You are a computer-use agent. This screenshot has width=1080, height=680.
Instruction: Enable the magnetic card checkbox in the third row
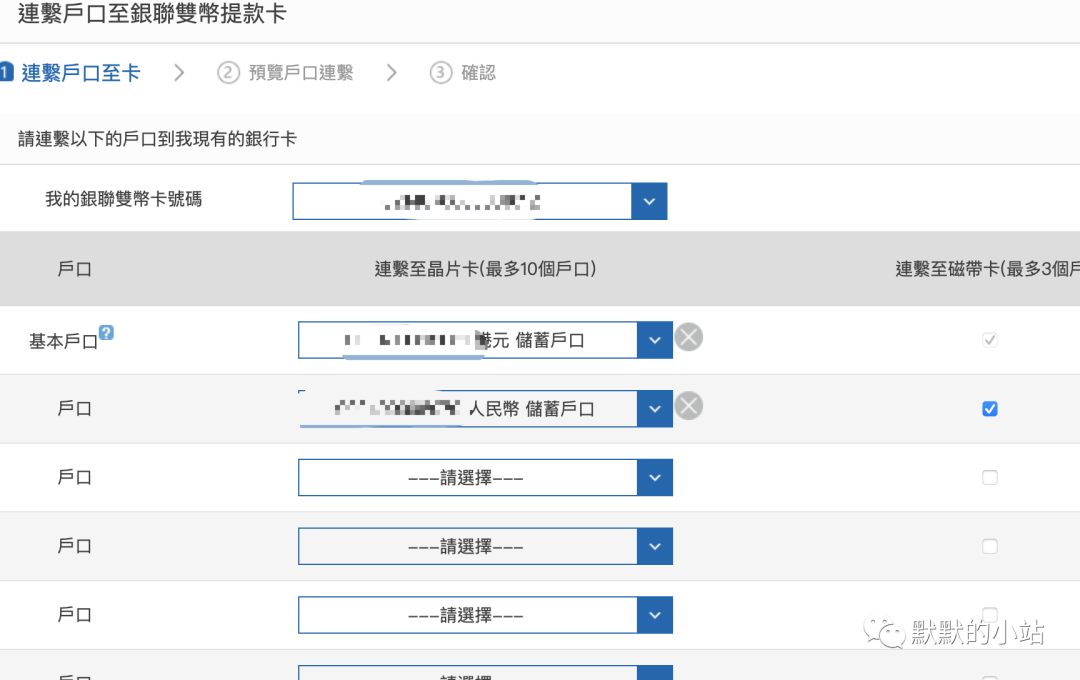pyautogui.click(x=989, y=477)
